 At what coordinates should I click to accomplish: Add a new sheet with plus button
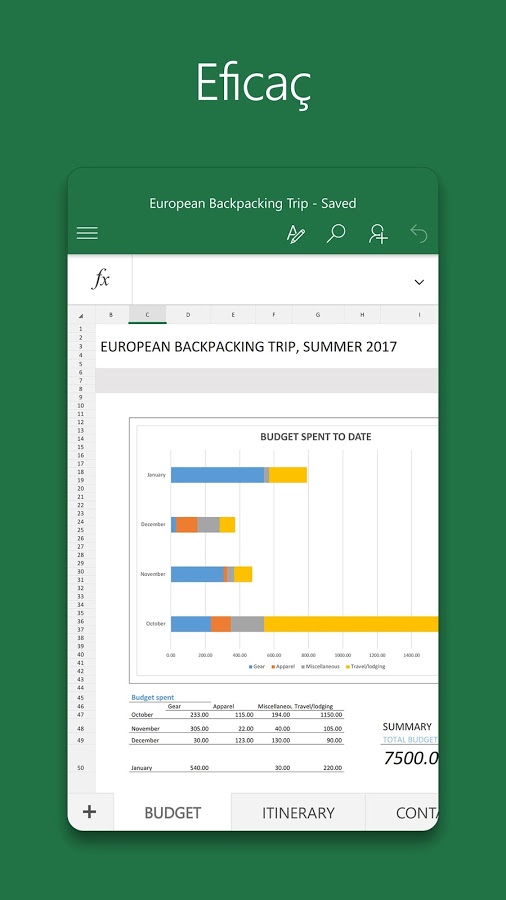(x=89, y=811)
